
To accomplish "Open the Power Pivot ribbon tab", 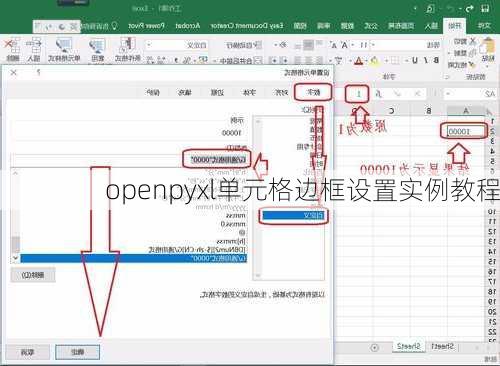I will pos(146,26).
